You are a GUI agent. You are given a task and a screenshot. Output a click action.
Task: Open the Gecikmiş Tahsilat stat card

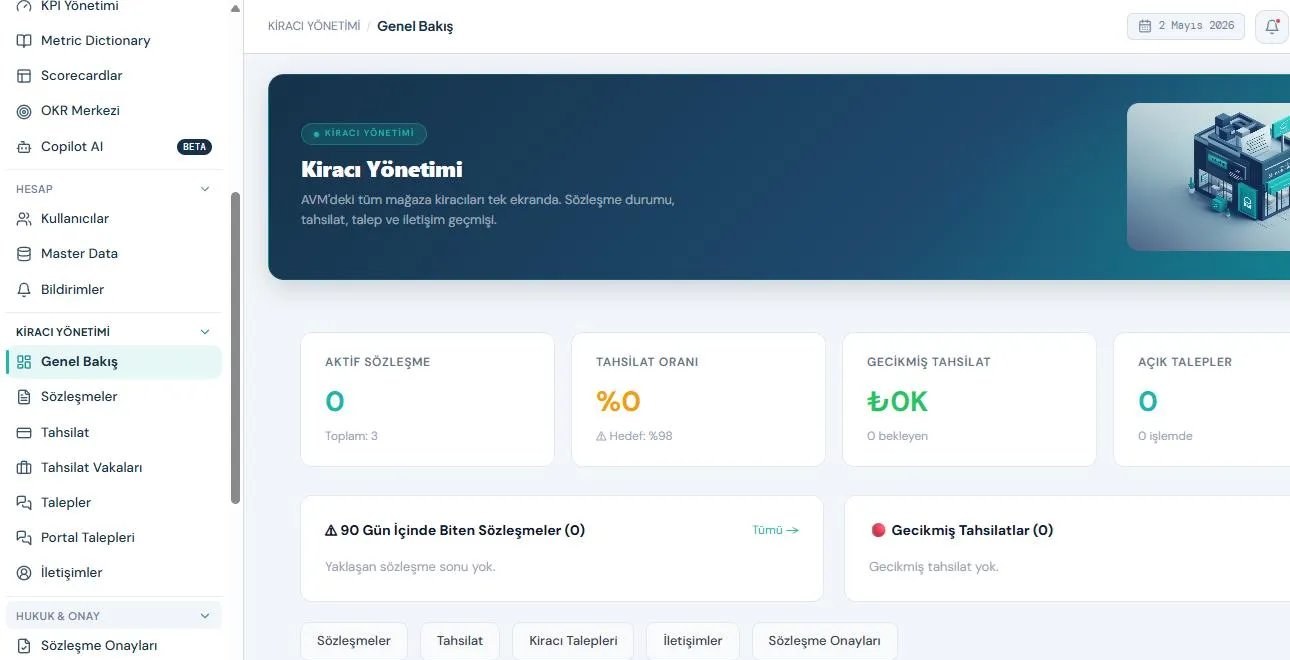(969, 400)
